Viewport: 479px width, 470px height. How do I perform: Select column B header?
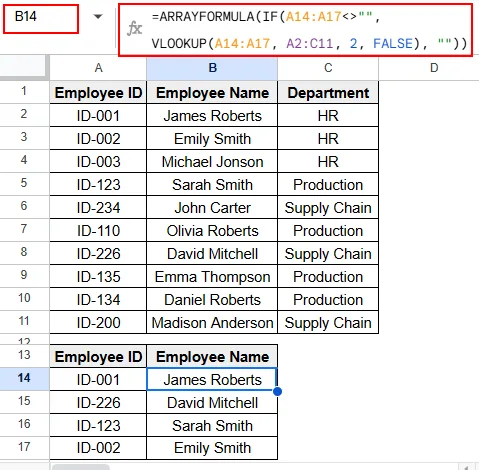tap(212, 68)
